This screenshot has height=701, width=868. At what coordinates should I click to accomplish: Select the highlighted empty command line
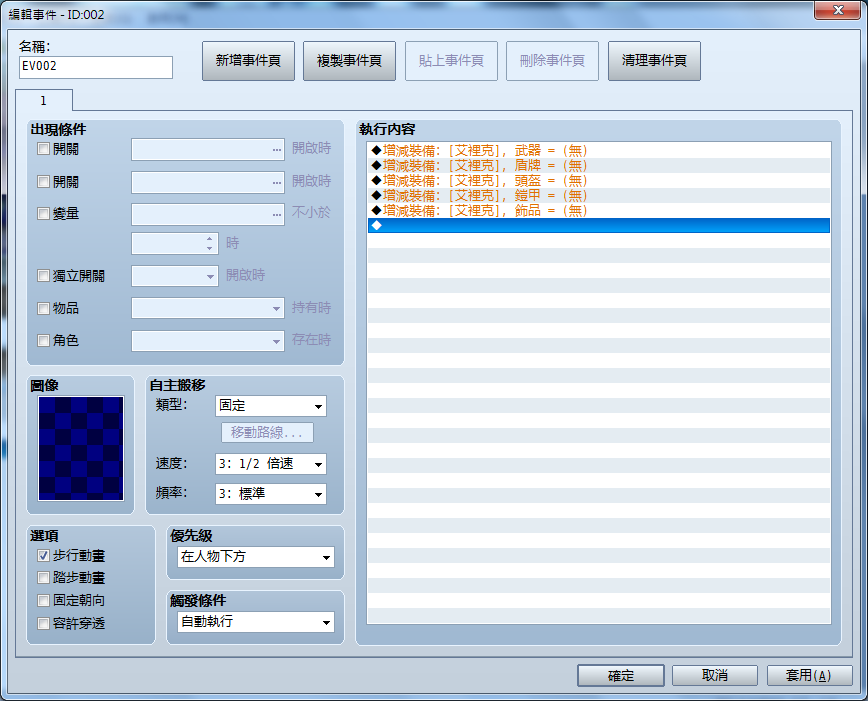coord(598,225)
